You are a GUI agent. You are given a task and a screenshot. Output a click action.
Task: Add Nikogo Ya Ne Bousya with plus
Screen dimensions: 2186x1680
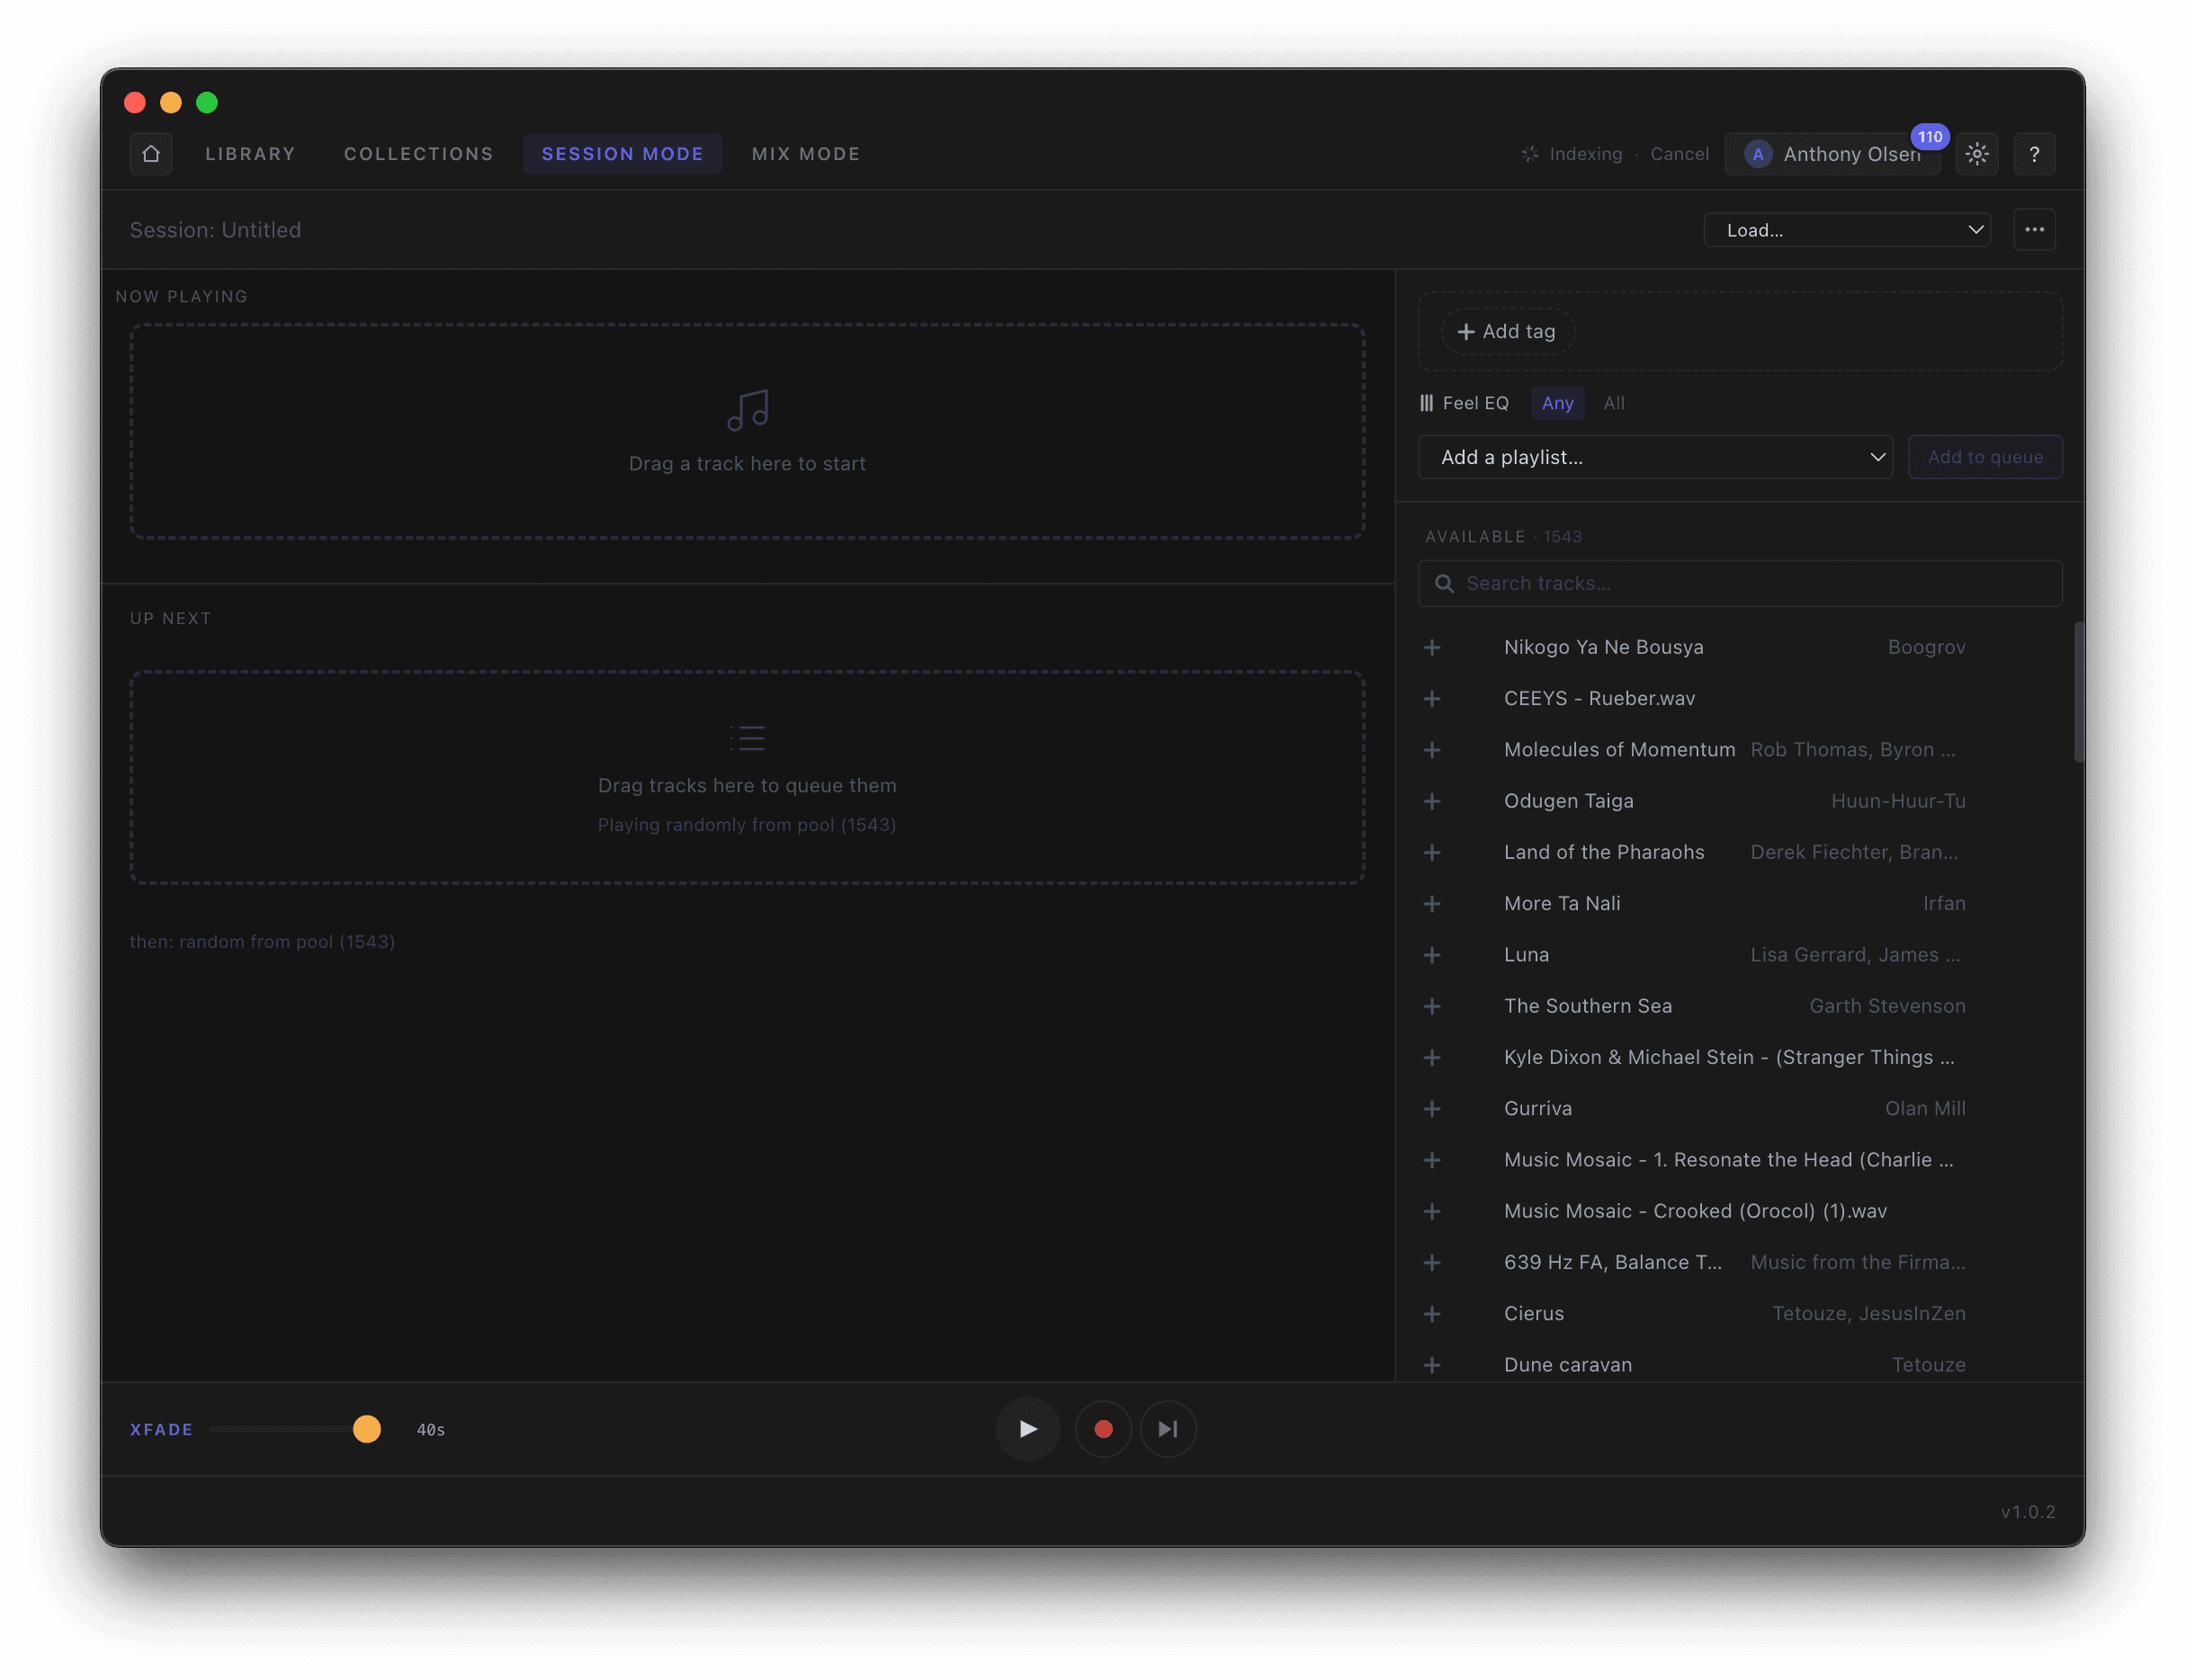[x=1432, y=648]
